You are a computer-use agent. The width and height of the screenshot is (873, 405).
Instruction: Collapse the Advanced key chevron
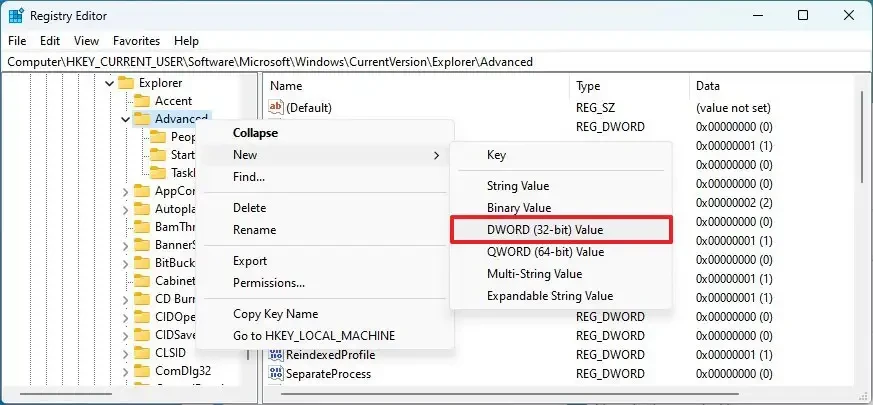click(x=125, y=119)
